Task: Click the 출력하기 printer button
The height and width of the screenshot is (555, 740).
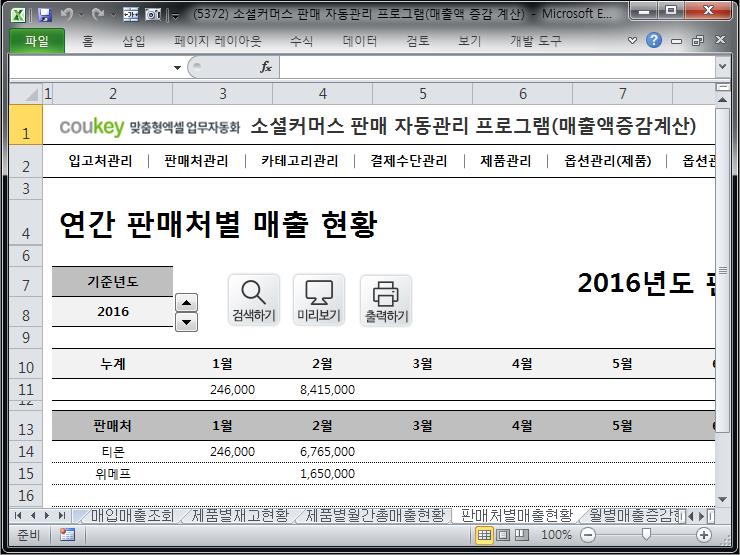Action: coord(386,301)
